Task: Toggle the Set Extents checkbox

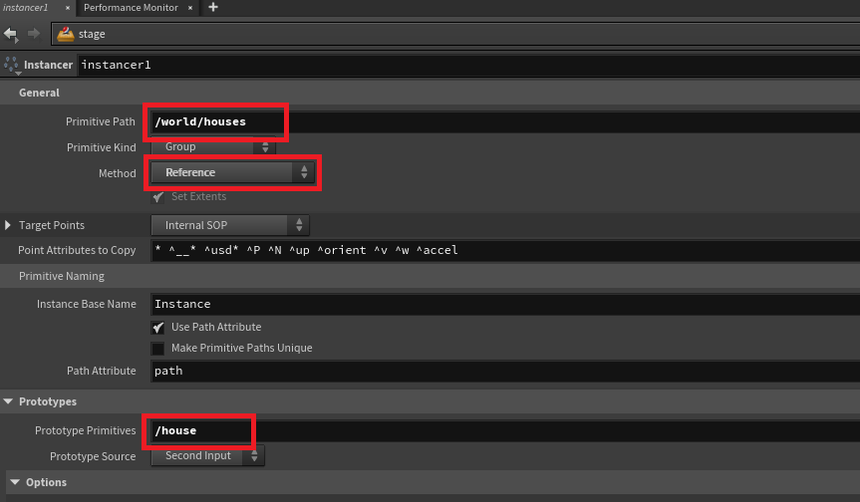Action: [158, 196]
